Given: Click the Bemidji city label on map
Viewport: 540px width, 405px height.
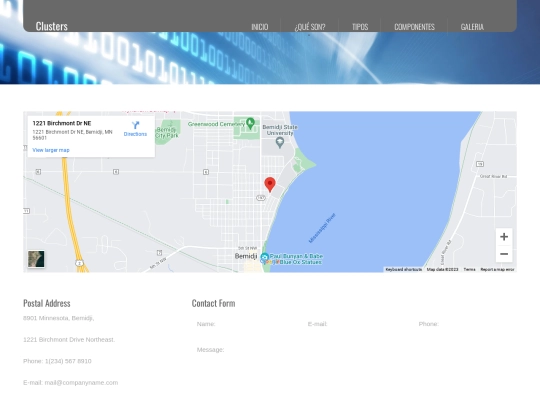Looking at the screenshot, I should tap(246, 256).
